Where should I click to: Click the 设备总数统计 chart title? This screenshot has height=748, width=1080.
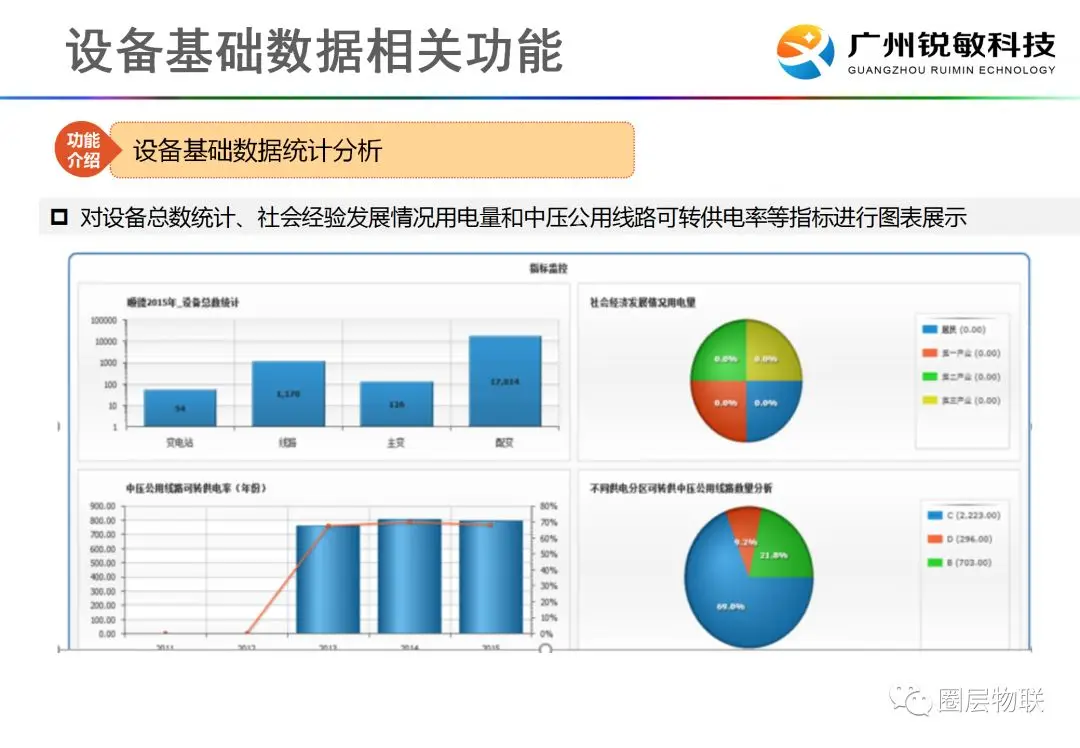(x=183, y=302)
